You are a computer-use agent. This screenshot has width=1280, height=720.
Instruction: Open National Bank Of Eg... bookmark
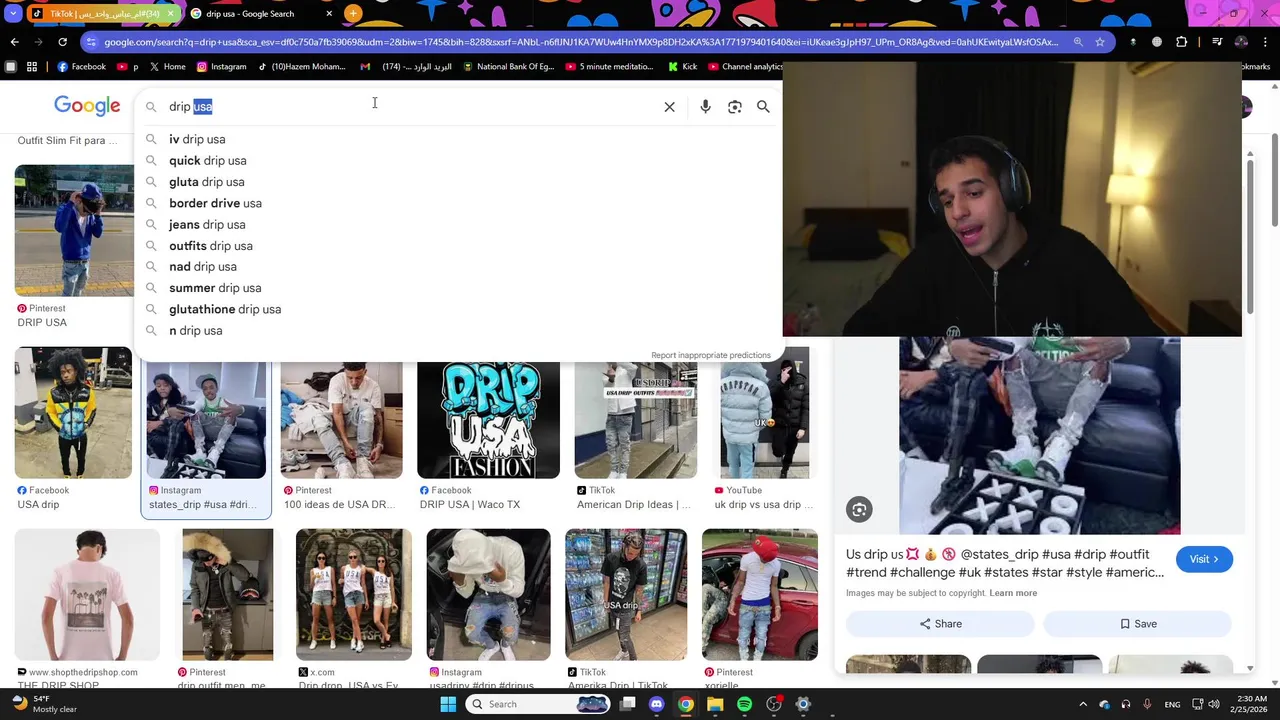[x=508, y=67]
